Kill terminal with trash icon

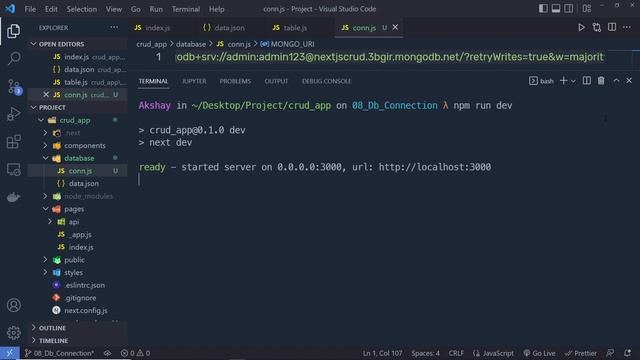point(601,81)
